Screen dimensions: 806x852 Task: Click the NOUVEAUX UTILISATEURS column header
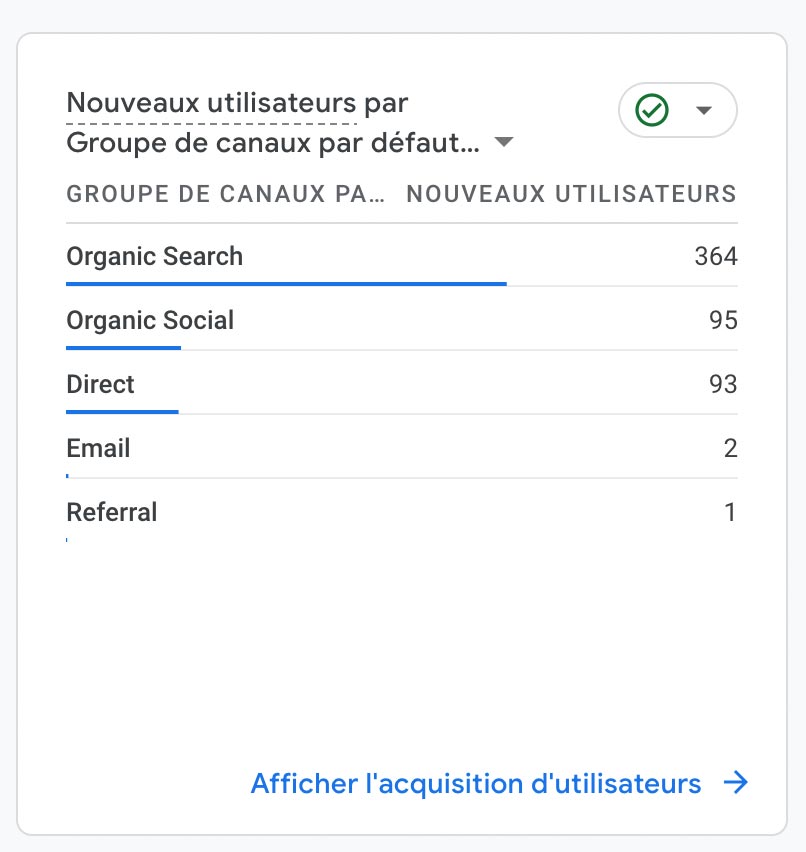tap(572, 194)
